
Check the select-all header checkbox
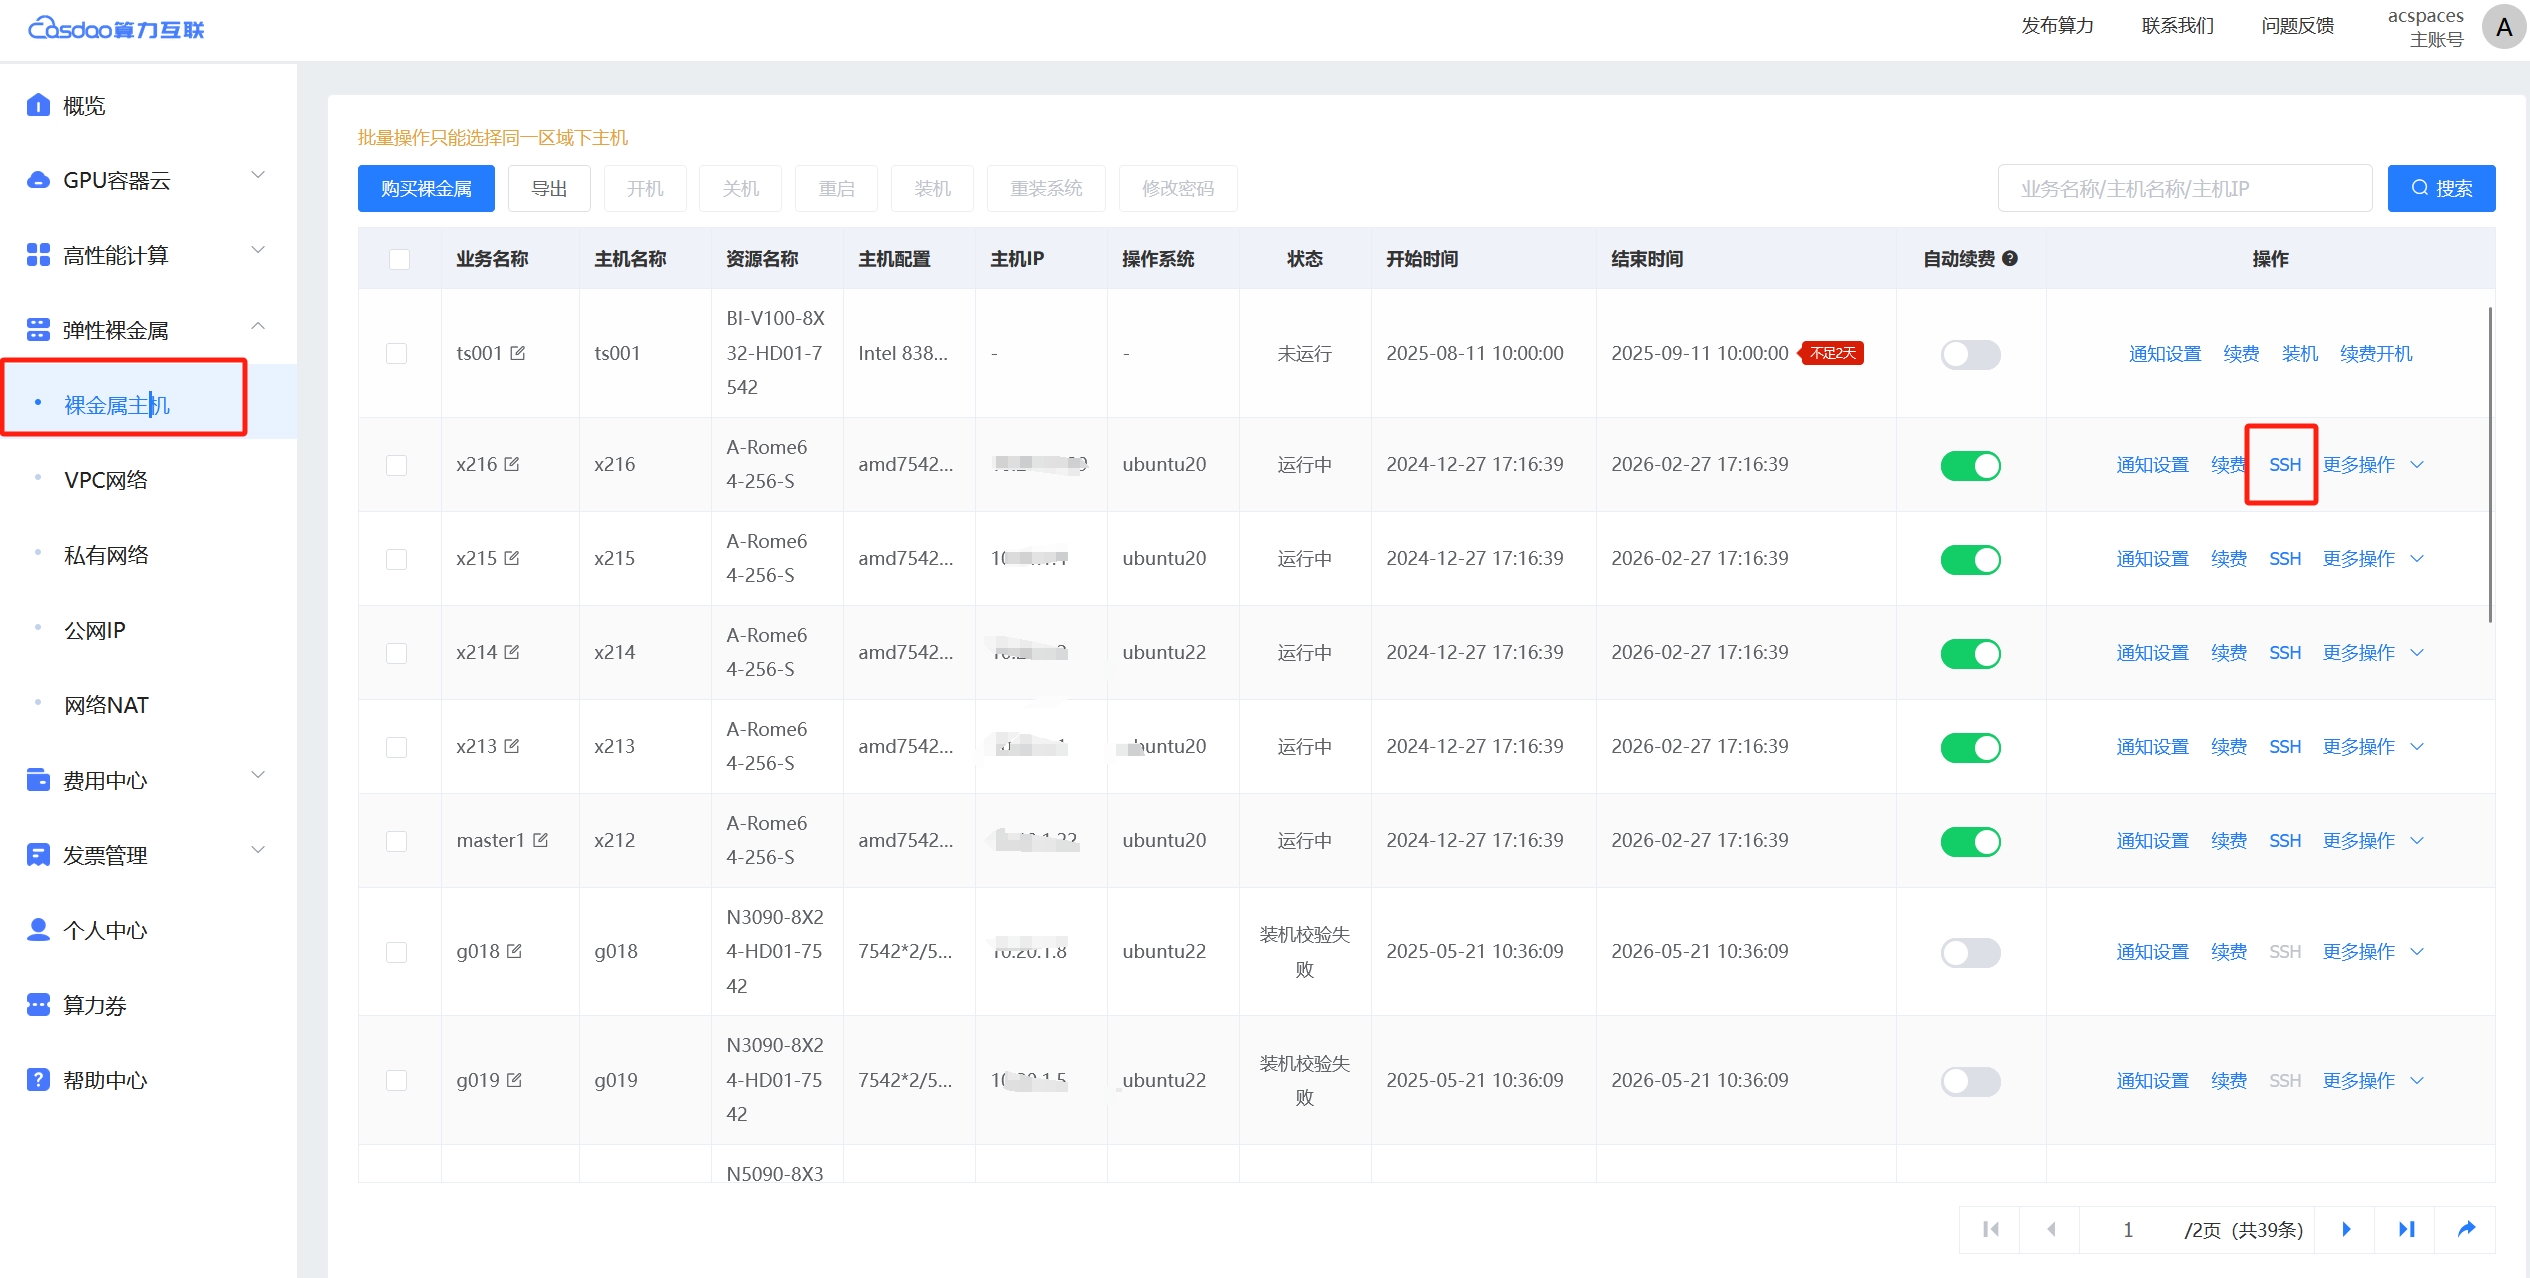399,259
